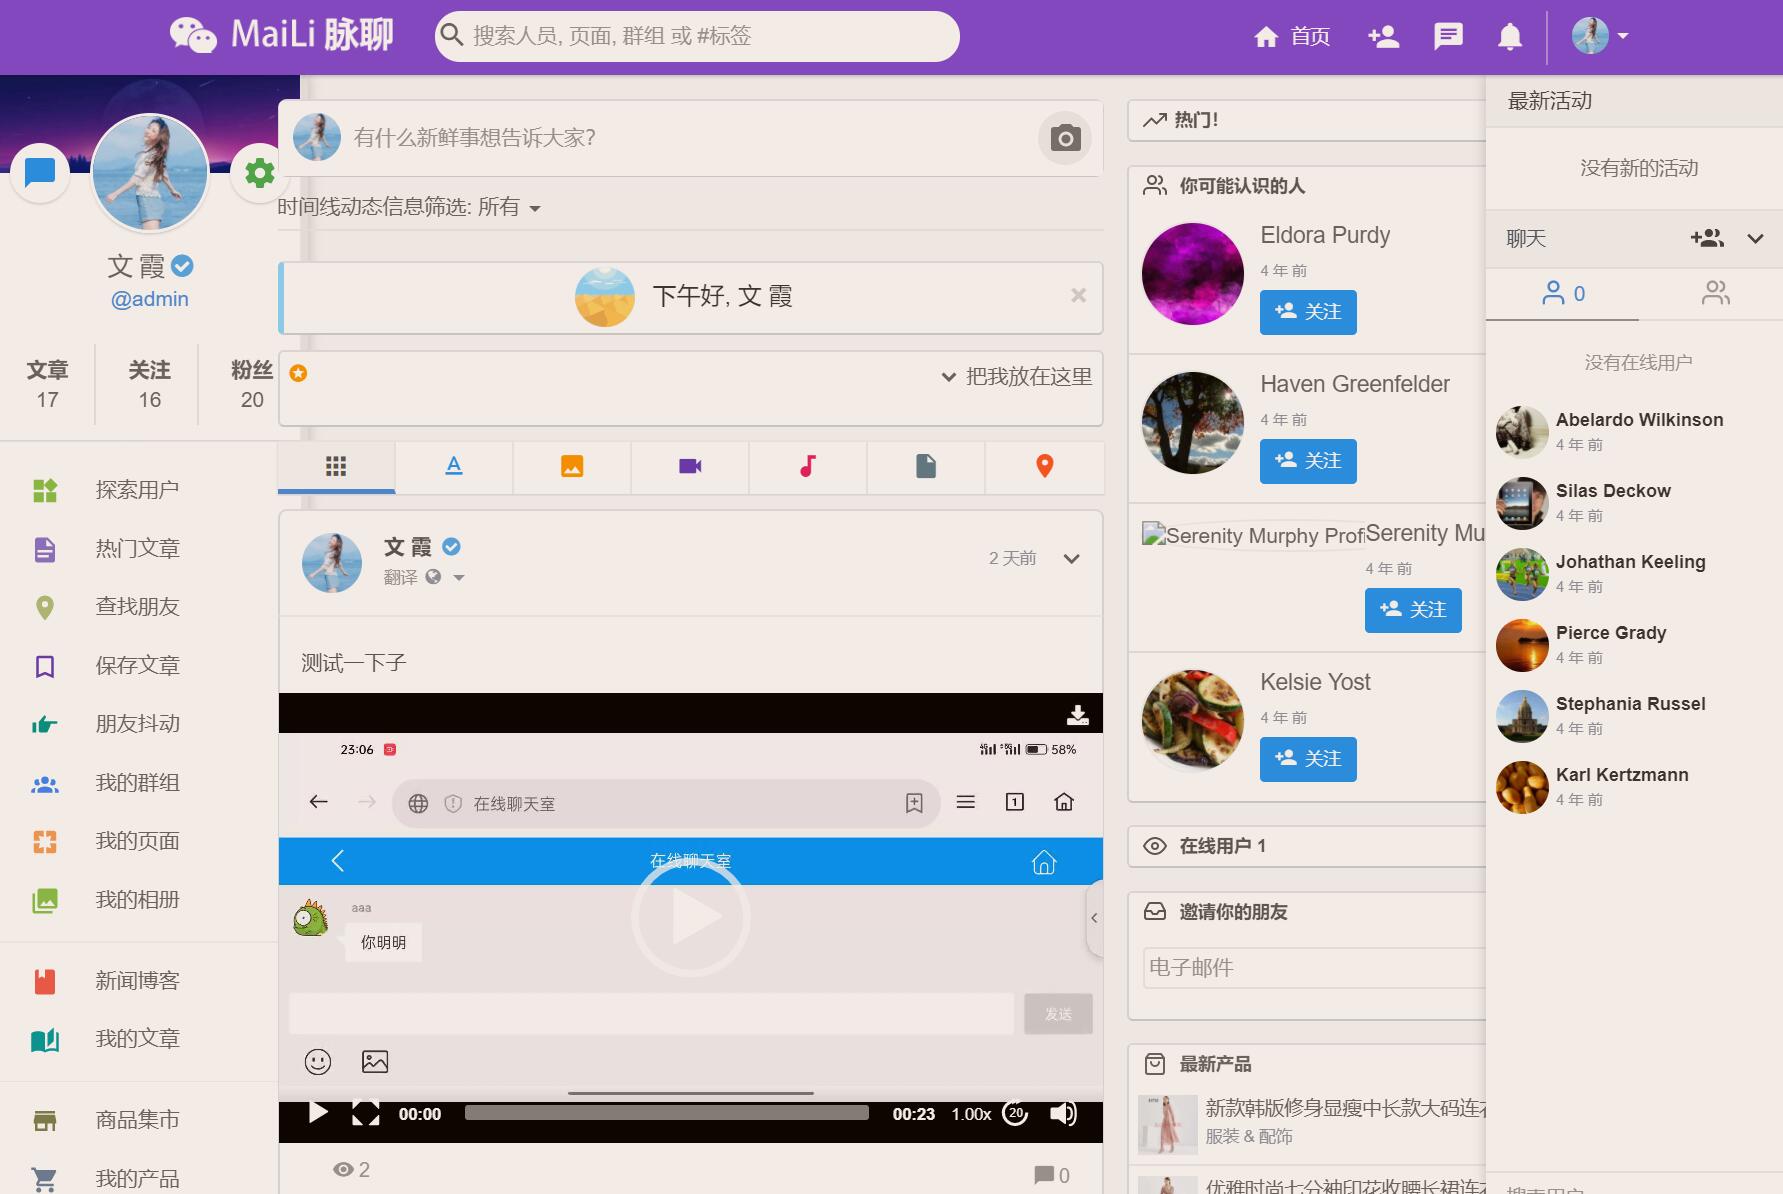Screen dimensions: 1783x1194
Task: Click the 我的文章 sidebar icon
Action: (x=45, y=1040)
